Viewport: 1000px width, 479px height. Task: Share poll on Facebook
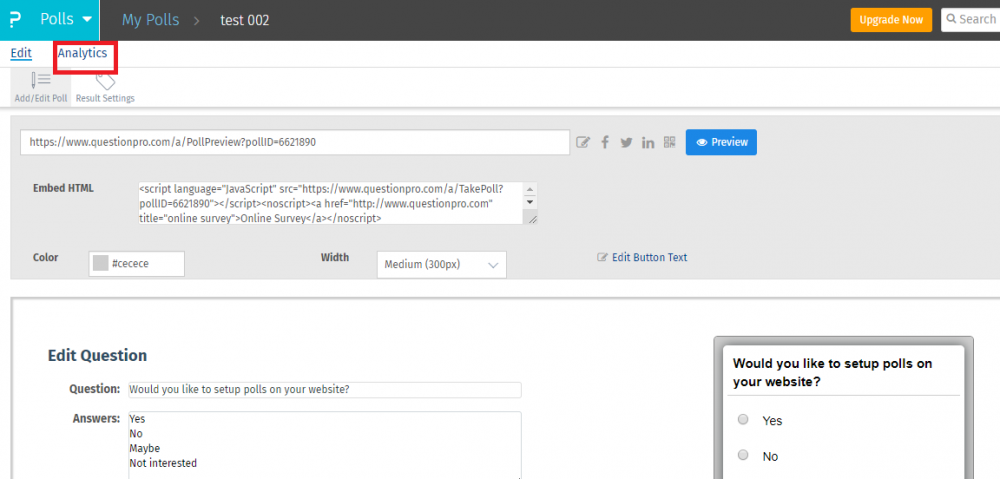[x=605, y=143]
